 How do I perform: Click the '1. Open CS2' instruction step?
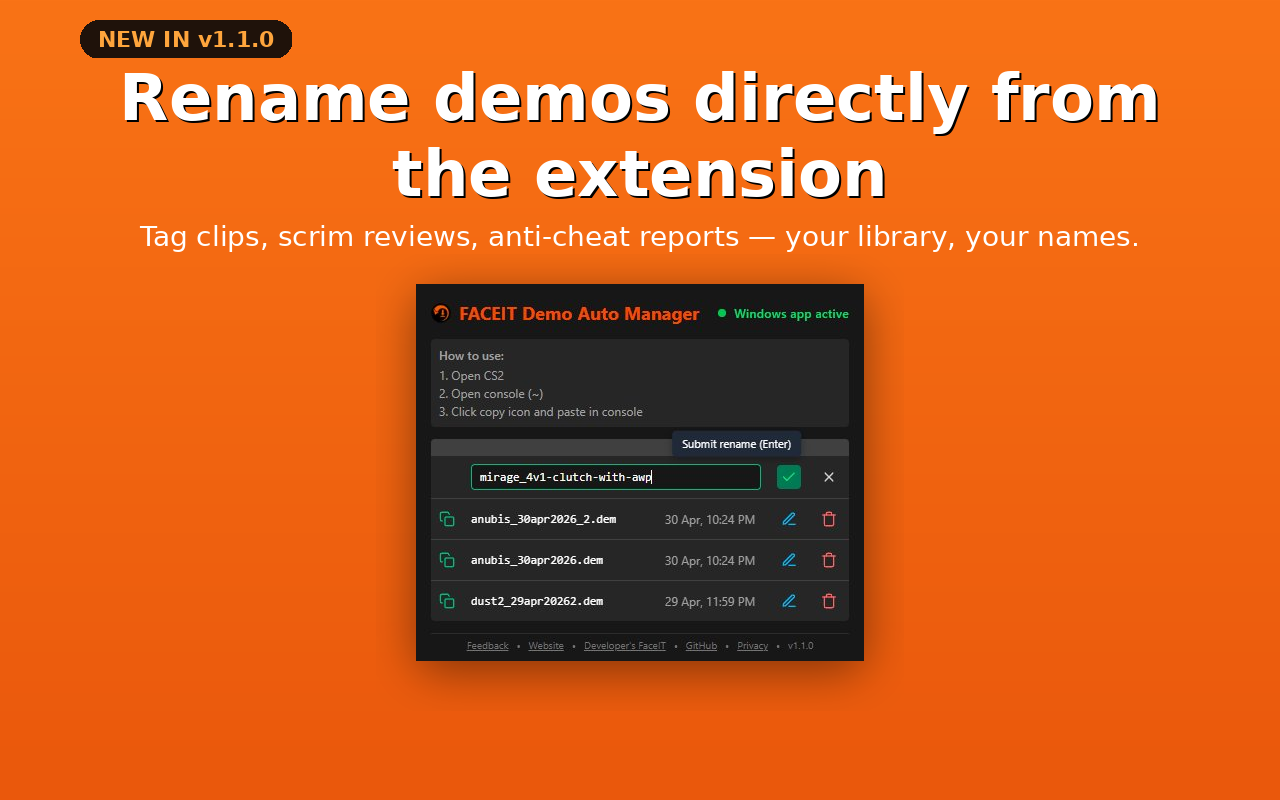pyautogui.click(x=471, y=376)
